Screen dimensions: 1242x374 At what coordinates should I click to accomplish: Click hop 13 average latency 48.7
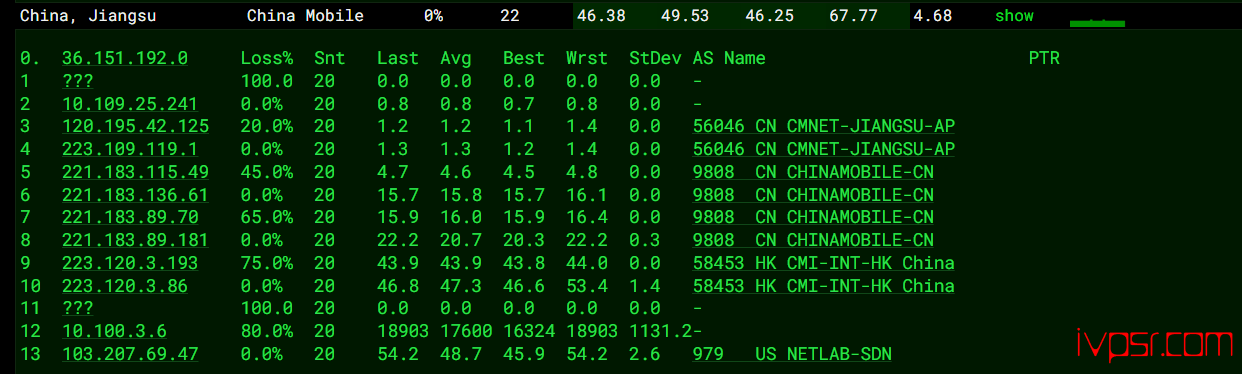click(x=461, y=354)
